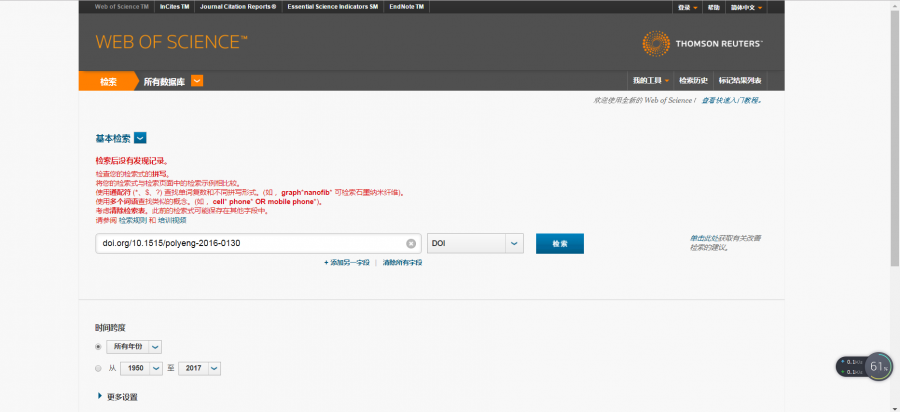Open the 帮助 help link

713,7
